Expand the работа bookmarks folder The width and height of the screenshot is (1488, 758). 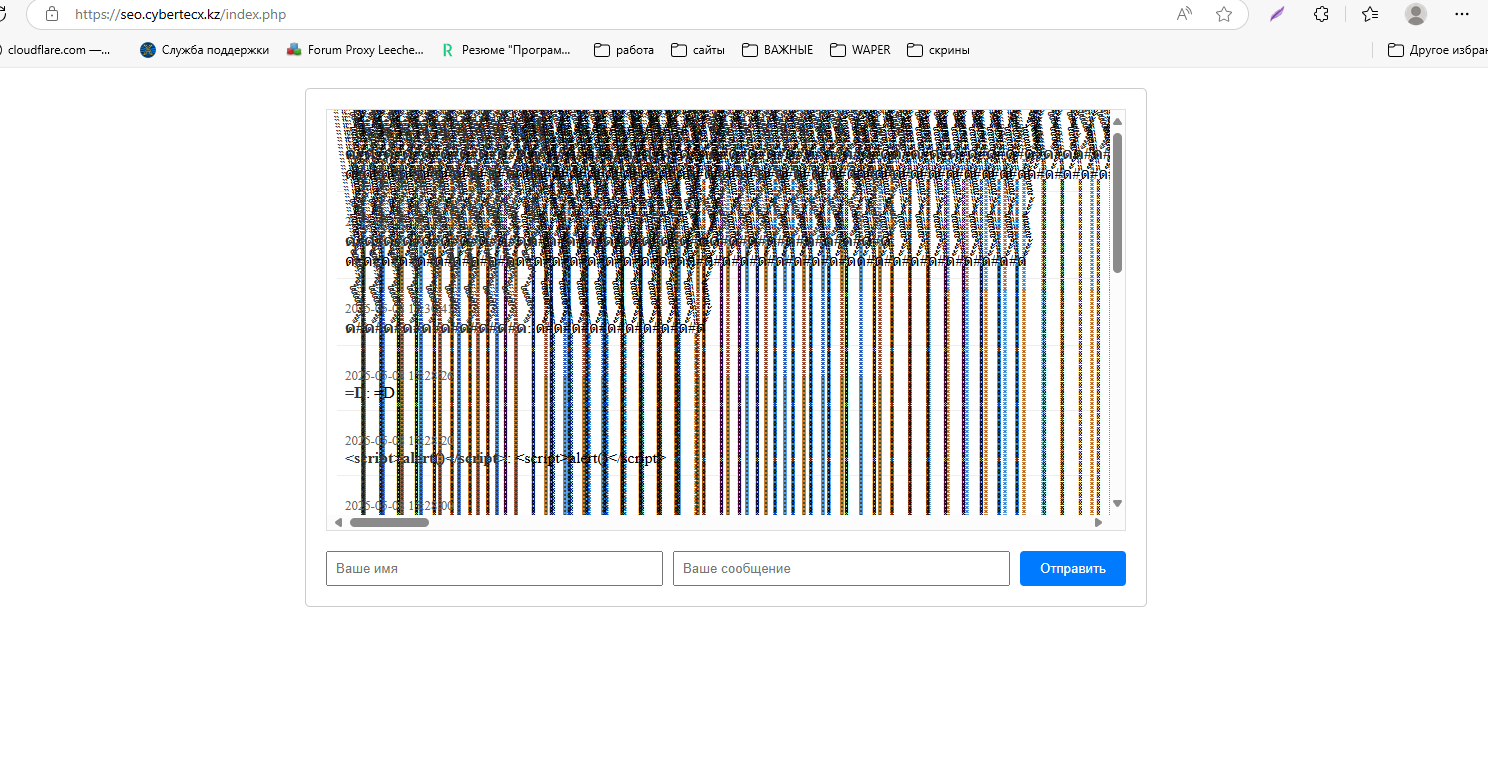pyautogui.click(x=624, y=50)
